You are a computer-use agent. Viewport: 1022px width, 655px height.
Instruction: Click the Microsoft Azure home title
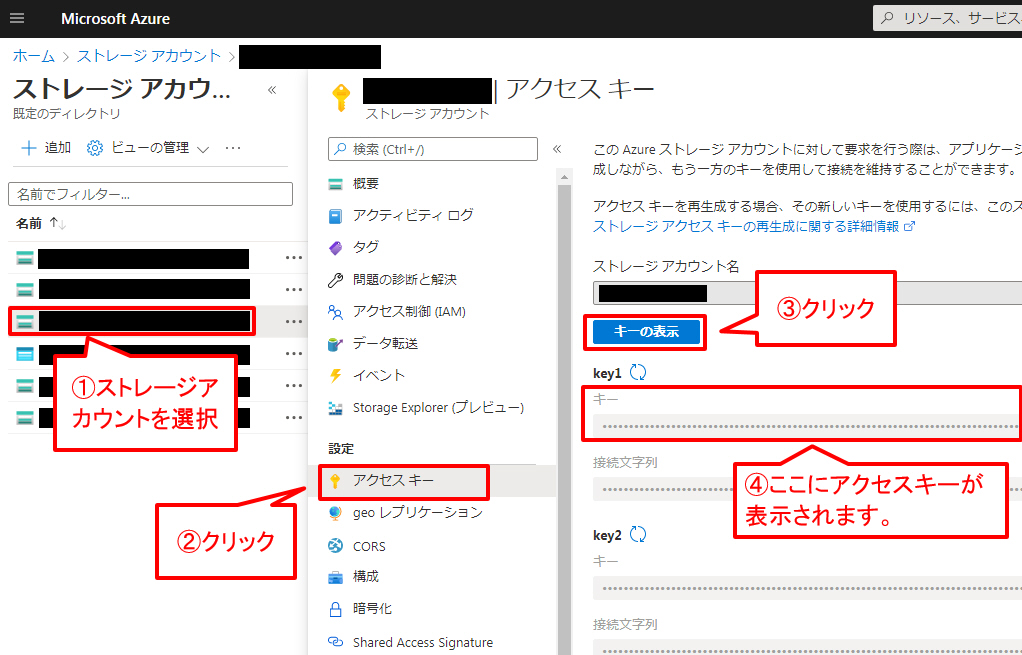pos(115,19)
